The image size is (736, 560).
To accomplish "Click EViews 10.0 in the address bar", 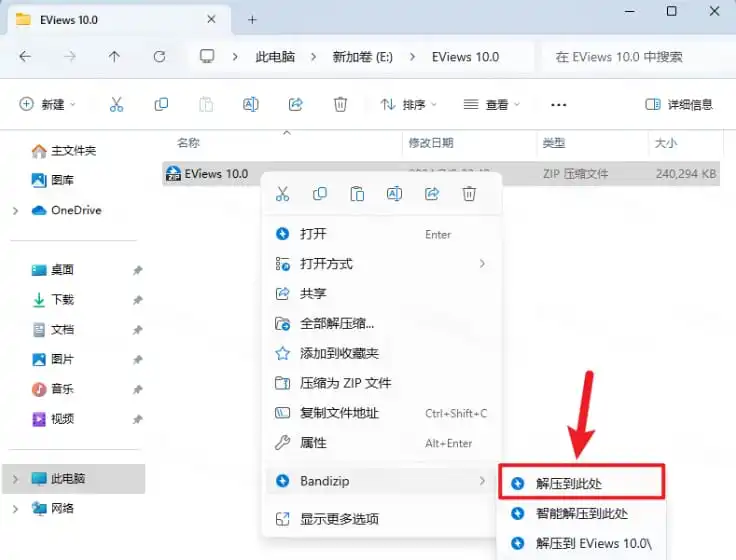I will (x=465, y=57).
